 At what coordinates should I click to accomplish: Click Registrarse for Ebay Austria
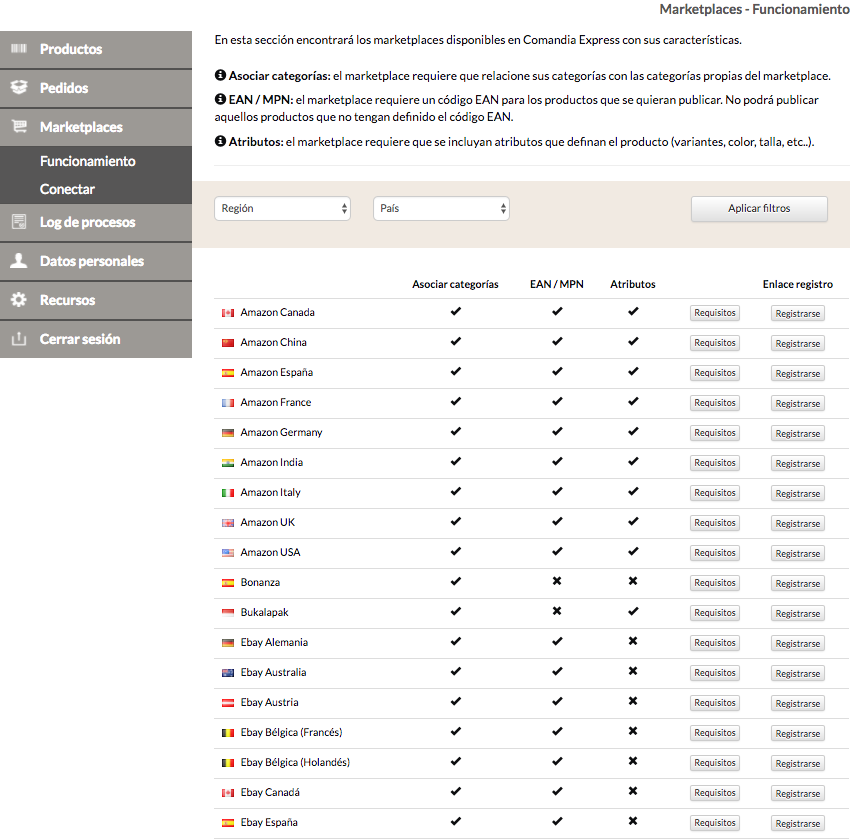coord(797,703)
